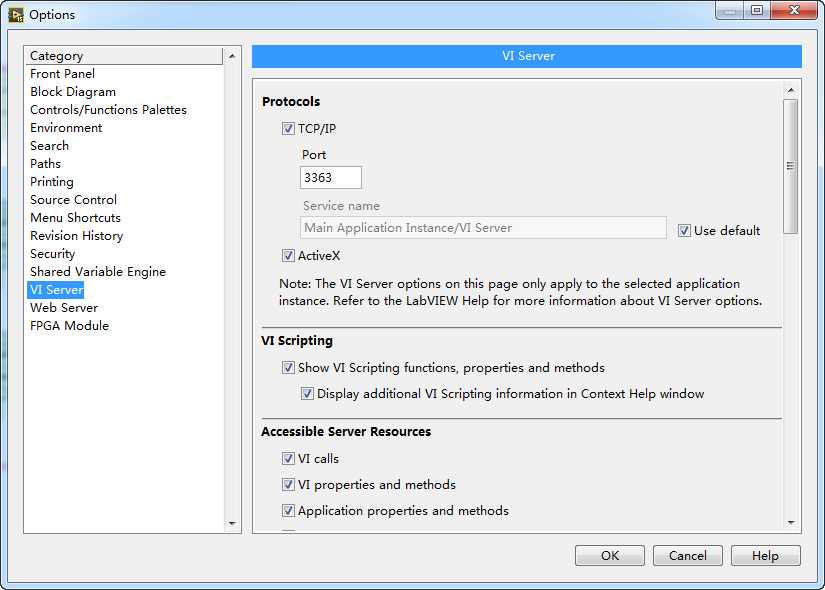
Task: Select the Menu Shortcuts category
Action: (x=75, y=217)
